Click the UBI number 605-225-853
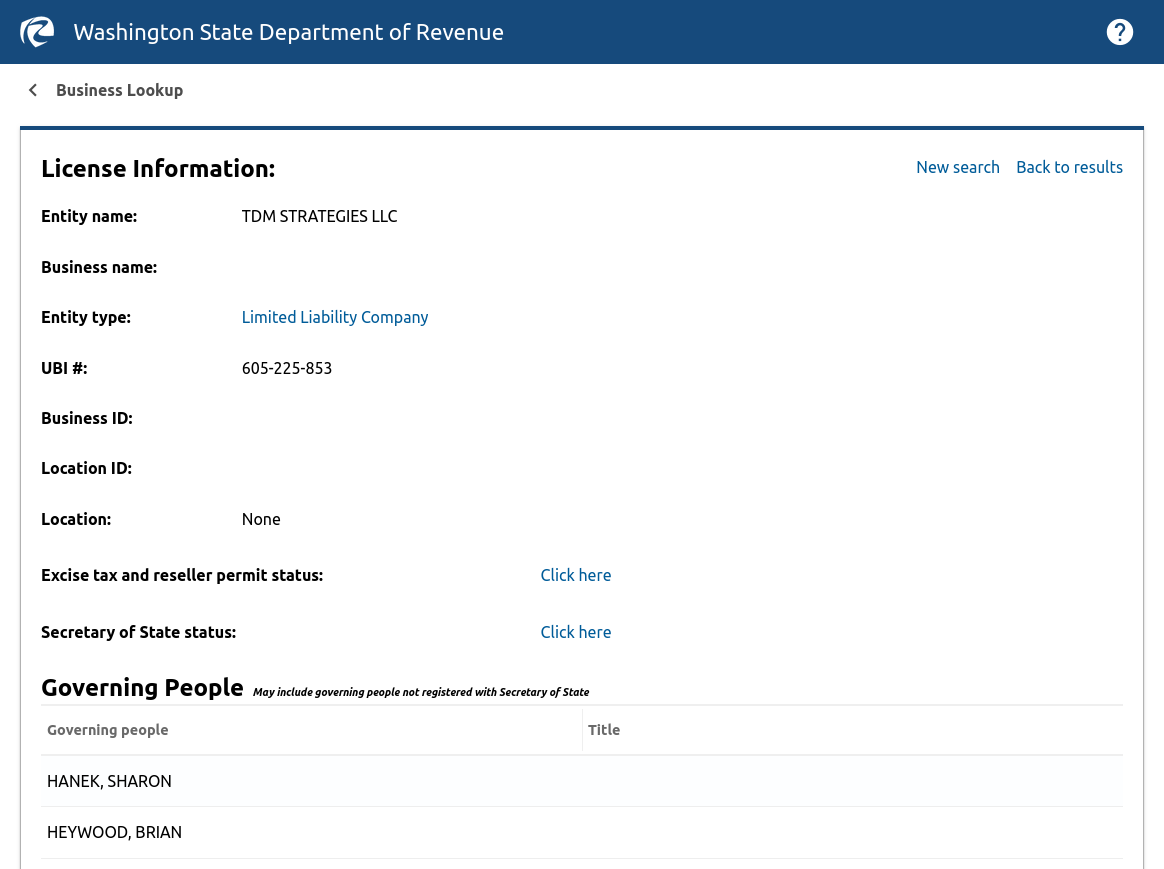This screenshot has height=869, width=1164. [x=287, y=368]
